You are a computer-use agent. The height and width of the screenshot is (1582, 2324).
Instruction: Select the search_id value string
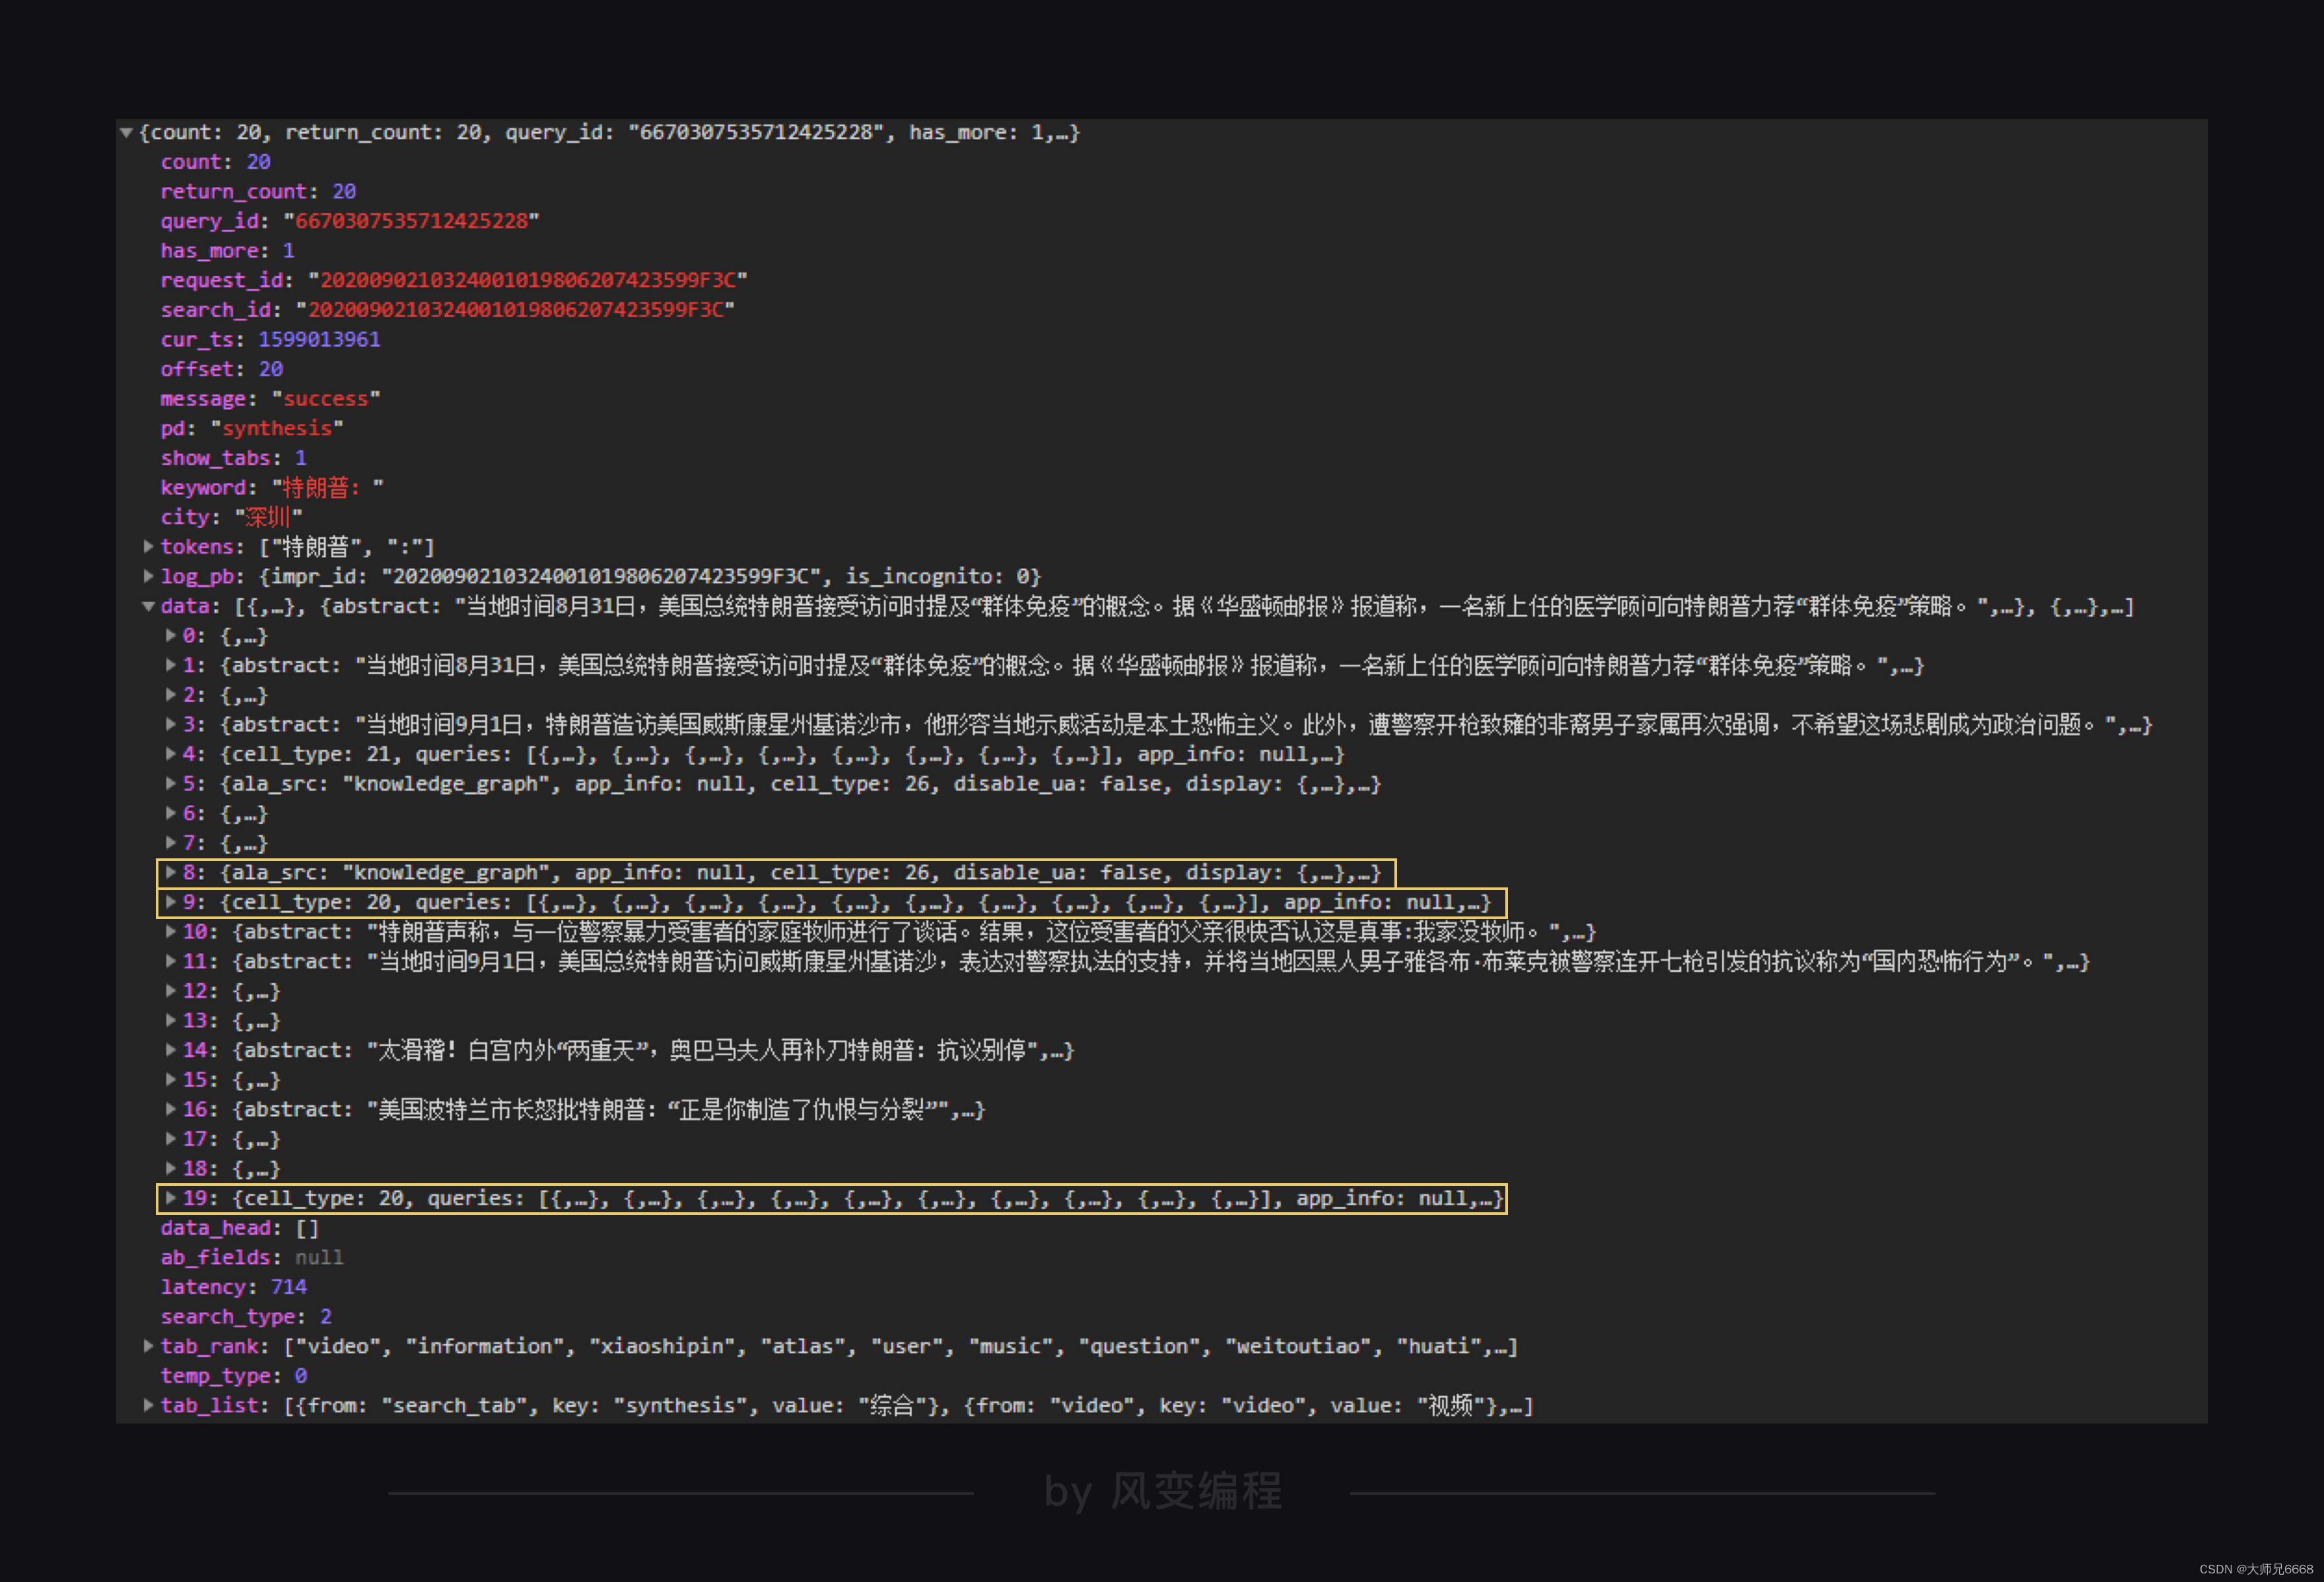(515, 310)
